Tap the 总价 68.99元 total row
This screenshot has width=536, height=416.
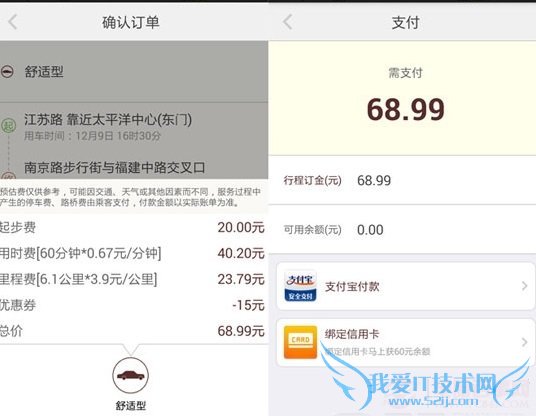click(x=132, y=331)
